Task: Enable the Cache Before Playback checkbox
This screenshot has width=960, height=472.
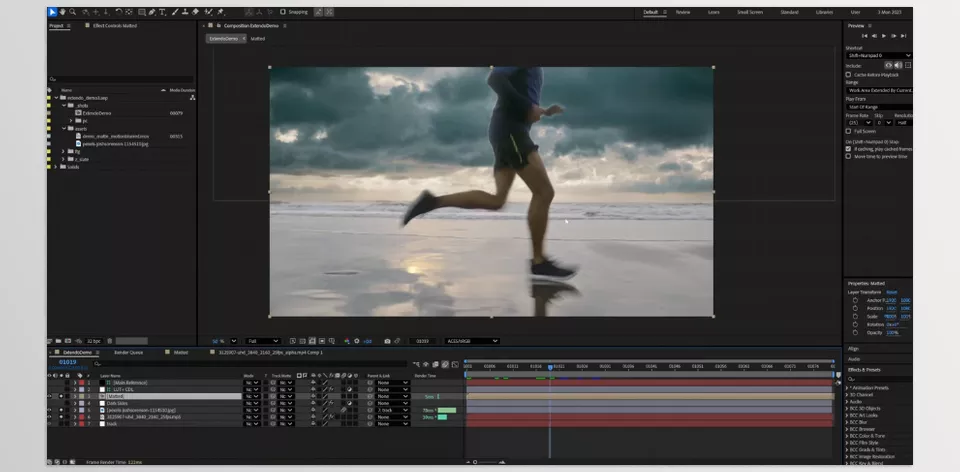Action: point(848,75)
